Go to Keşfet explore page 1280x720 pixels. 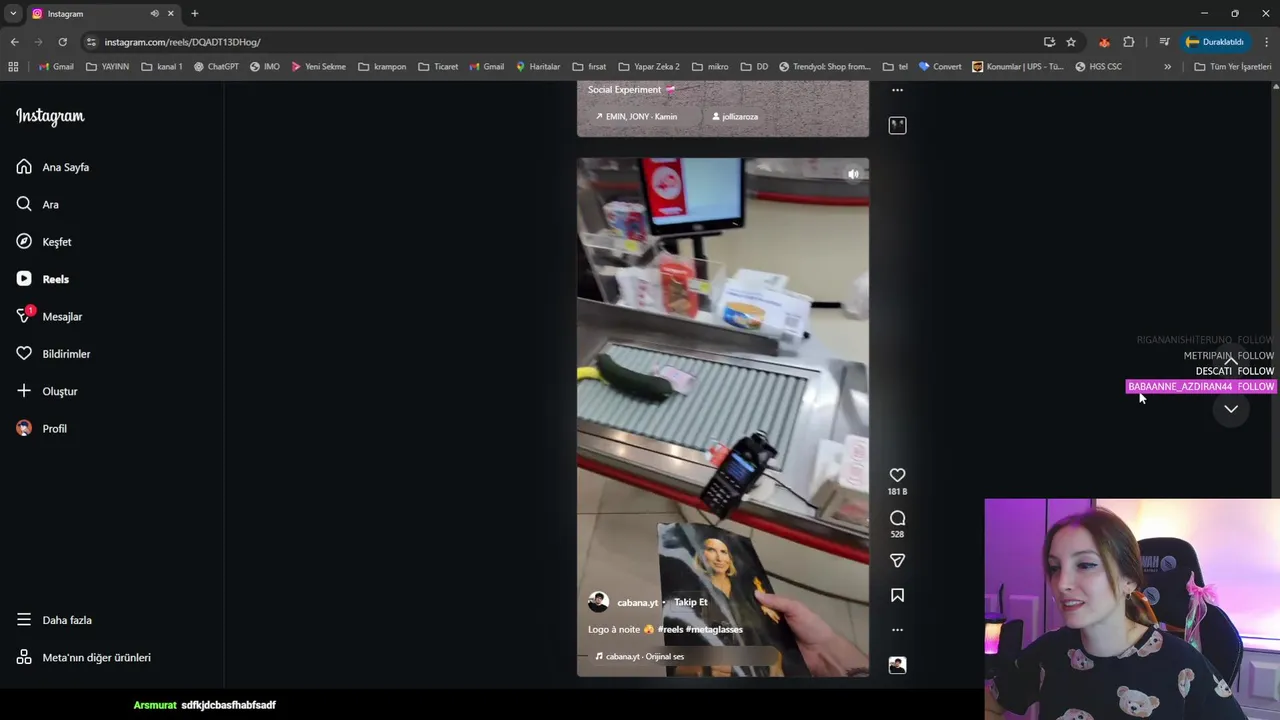click(x=44, y=242)
